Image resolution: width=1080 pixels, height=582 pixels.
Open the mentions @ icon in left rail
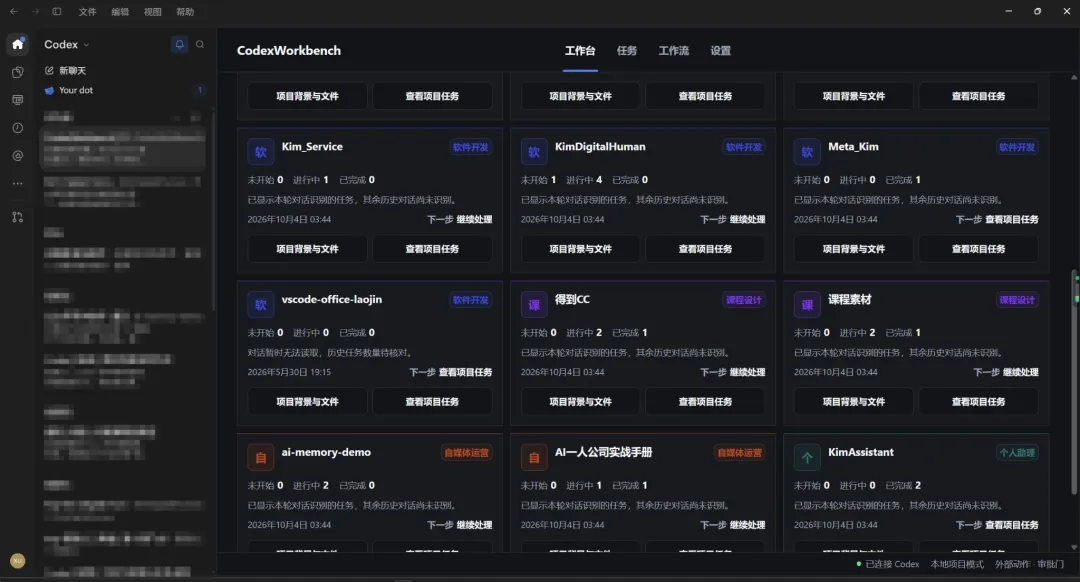18,156
